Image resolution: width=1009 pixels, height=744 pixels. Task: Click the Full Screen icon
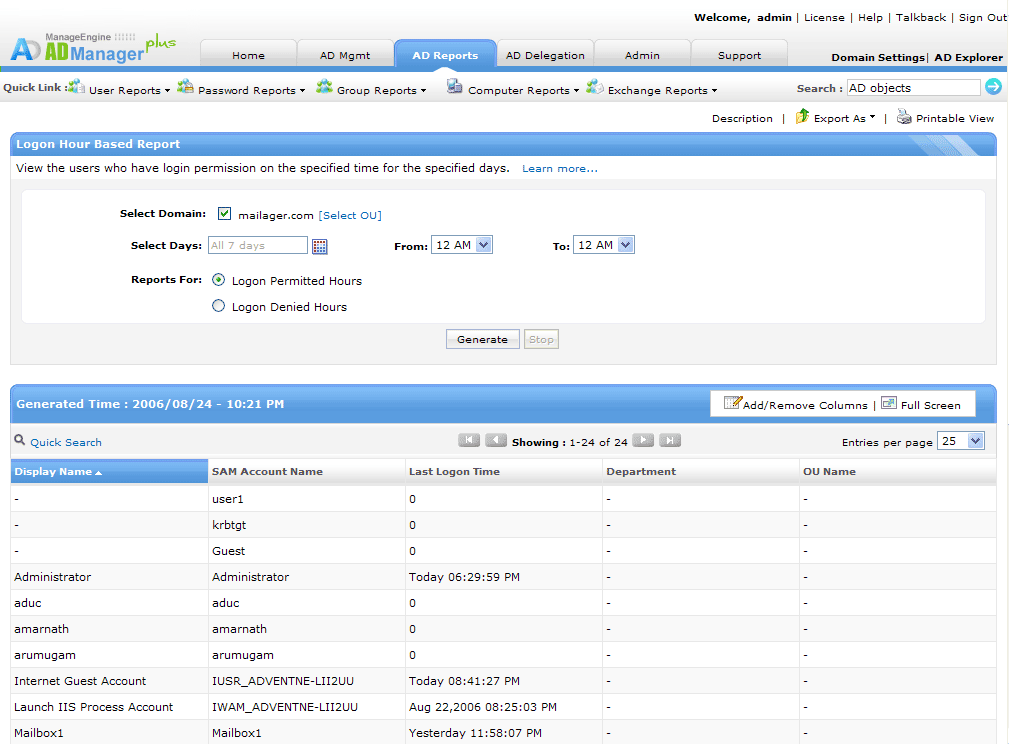pyautogui.click(x=889, y=403)
